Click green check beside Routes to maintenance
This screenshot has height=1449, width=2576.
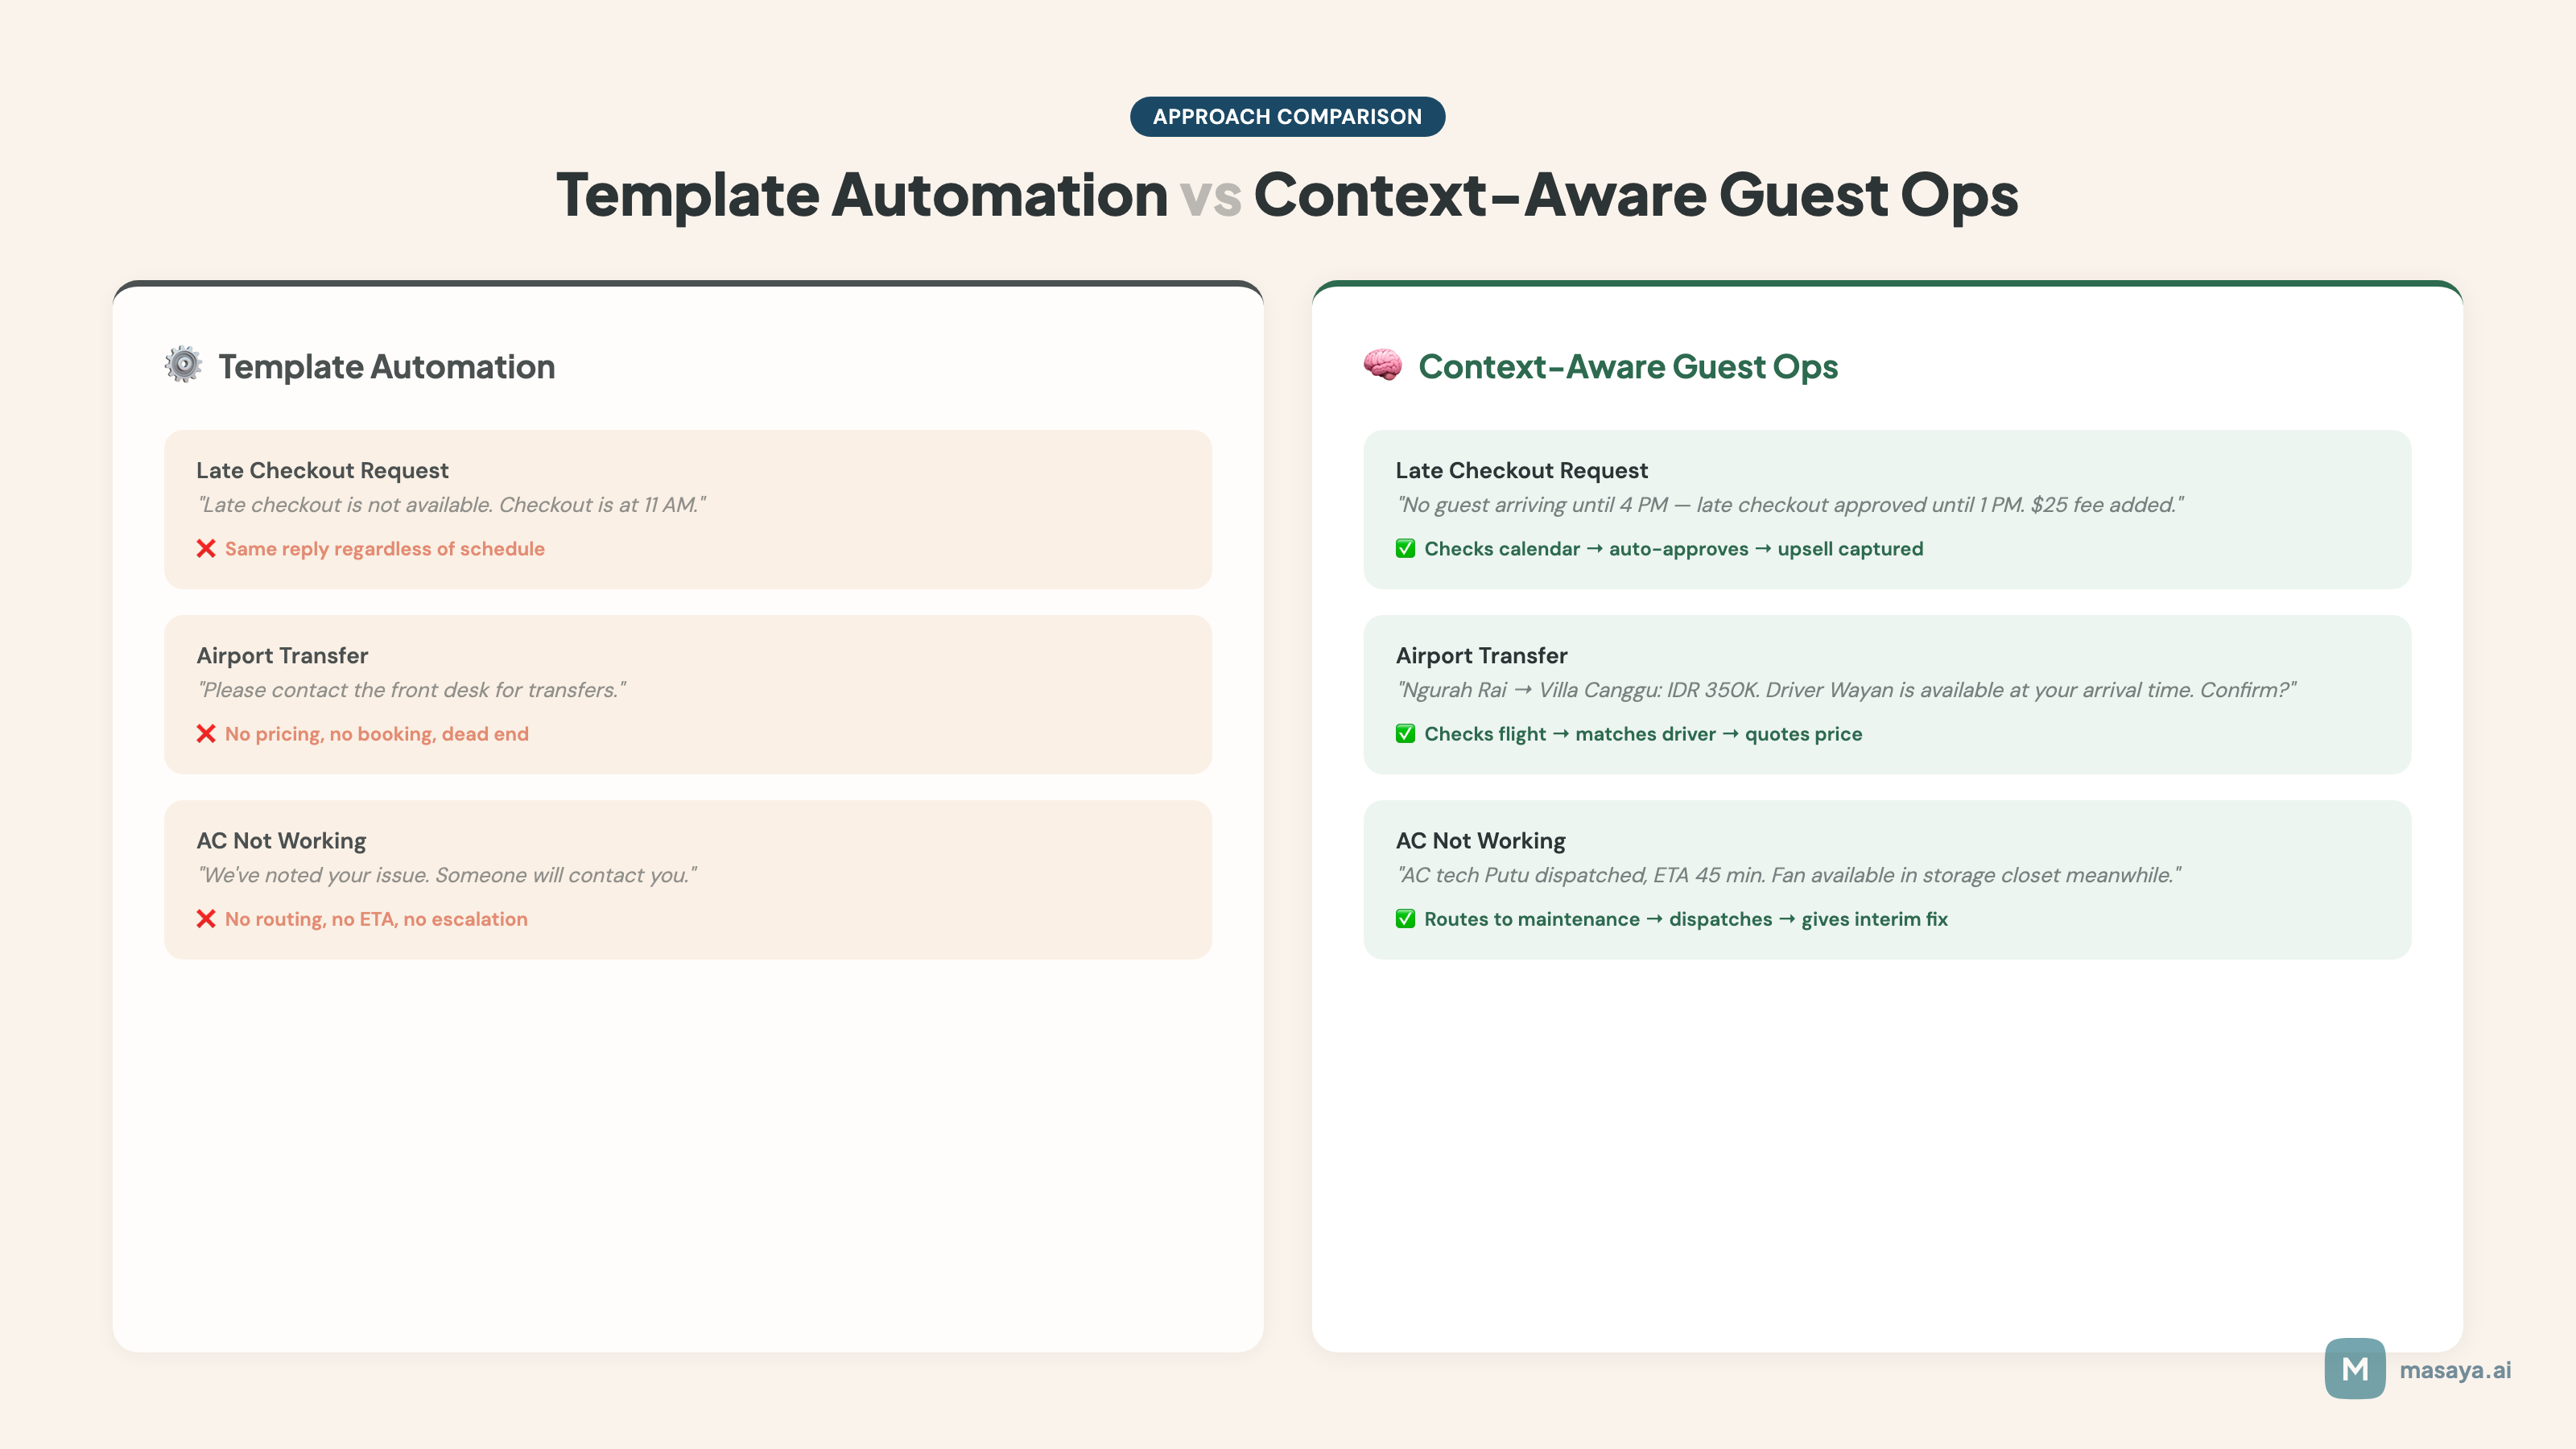(1405, 918)
